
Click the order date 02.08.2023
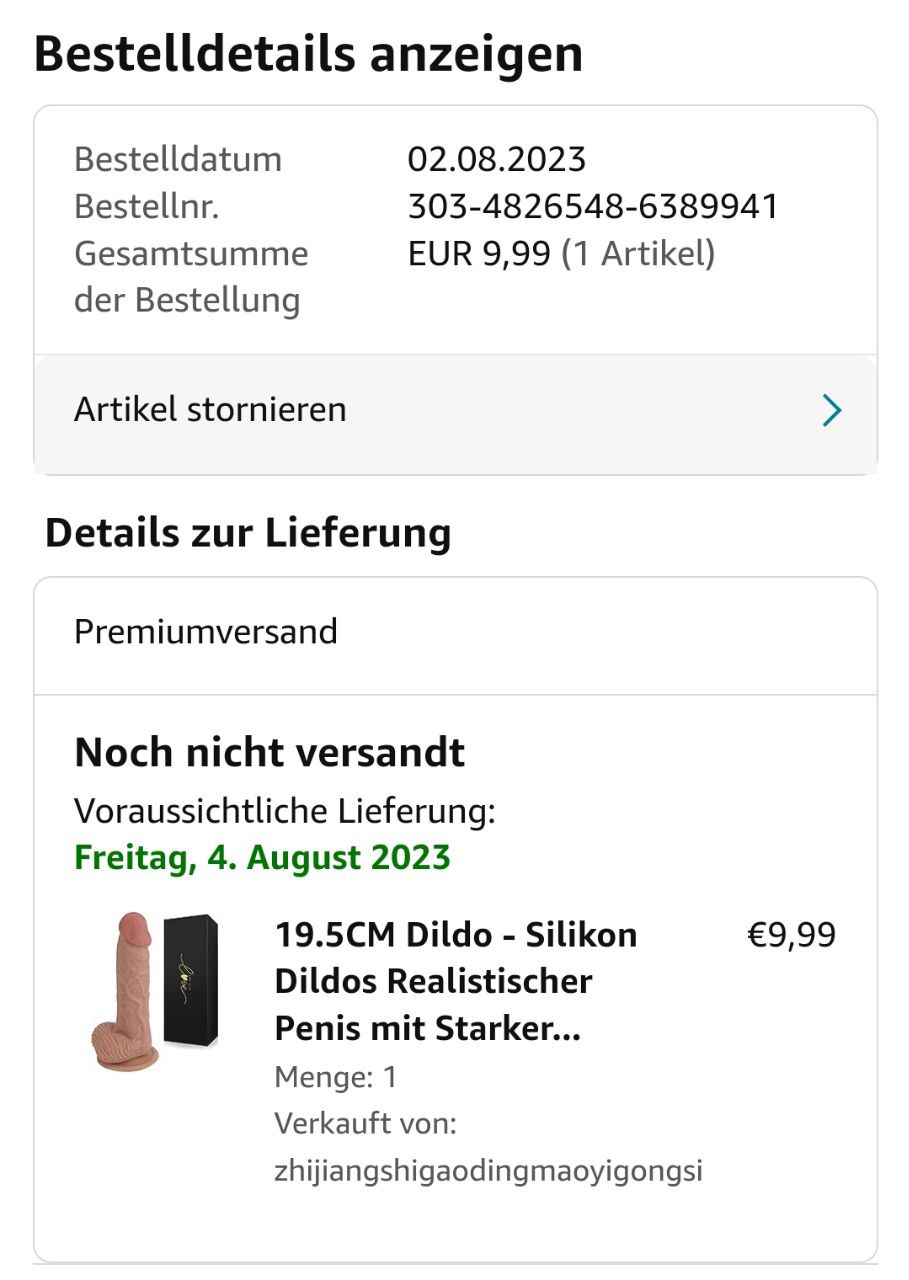tap(496, 159)
